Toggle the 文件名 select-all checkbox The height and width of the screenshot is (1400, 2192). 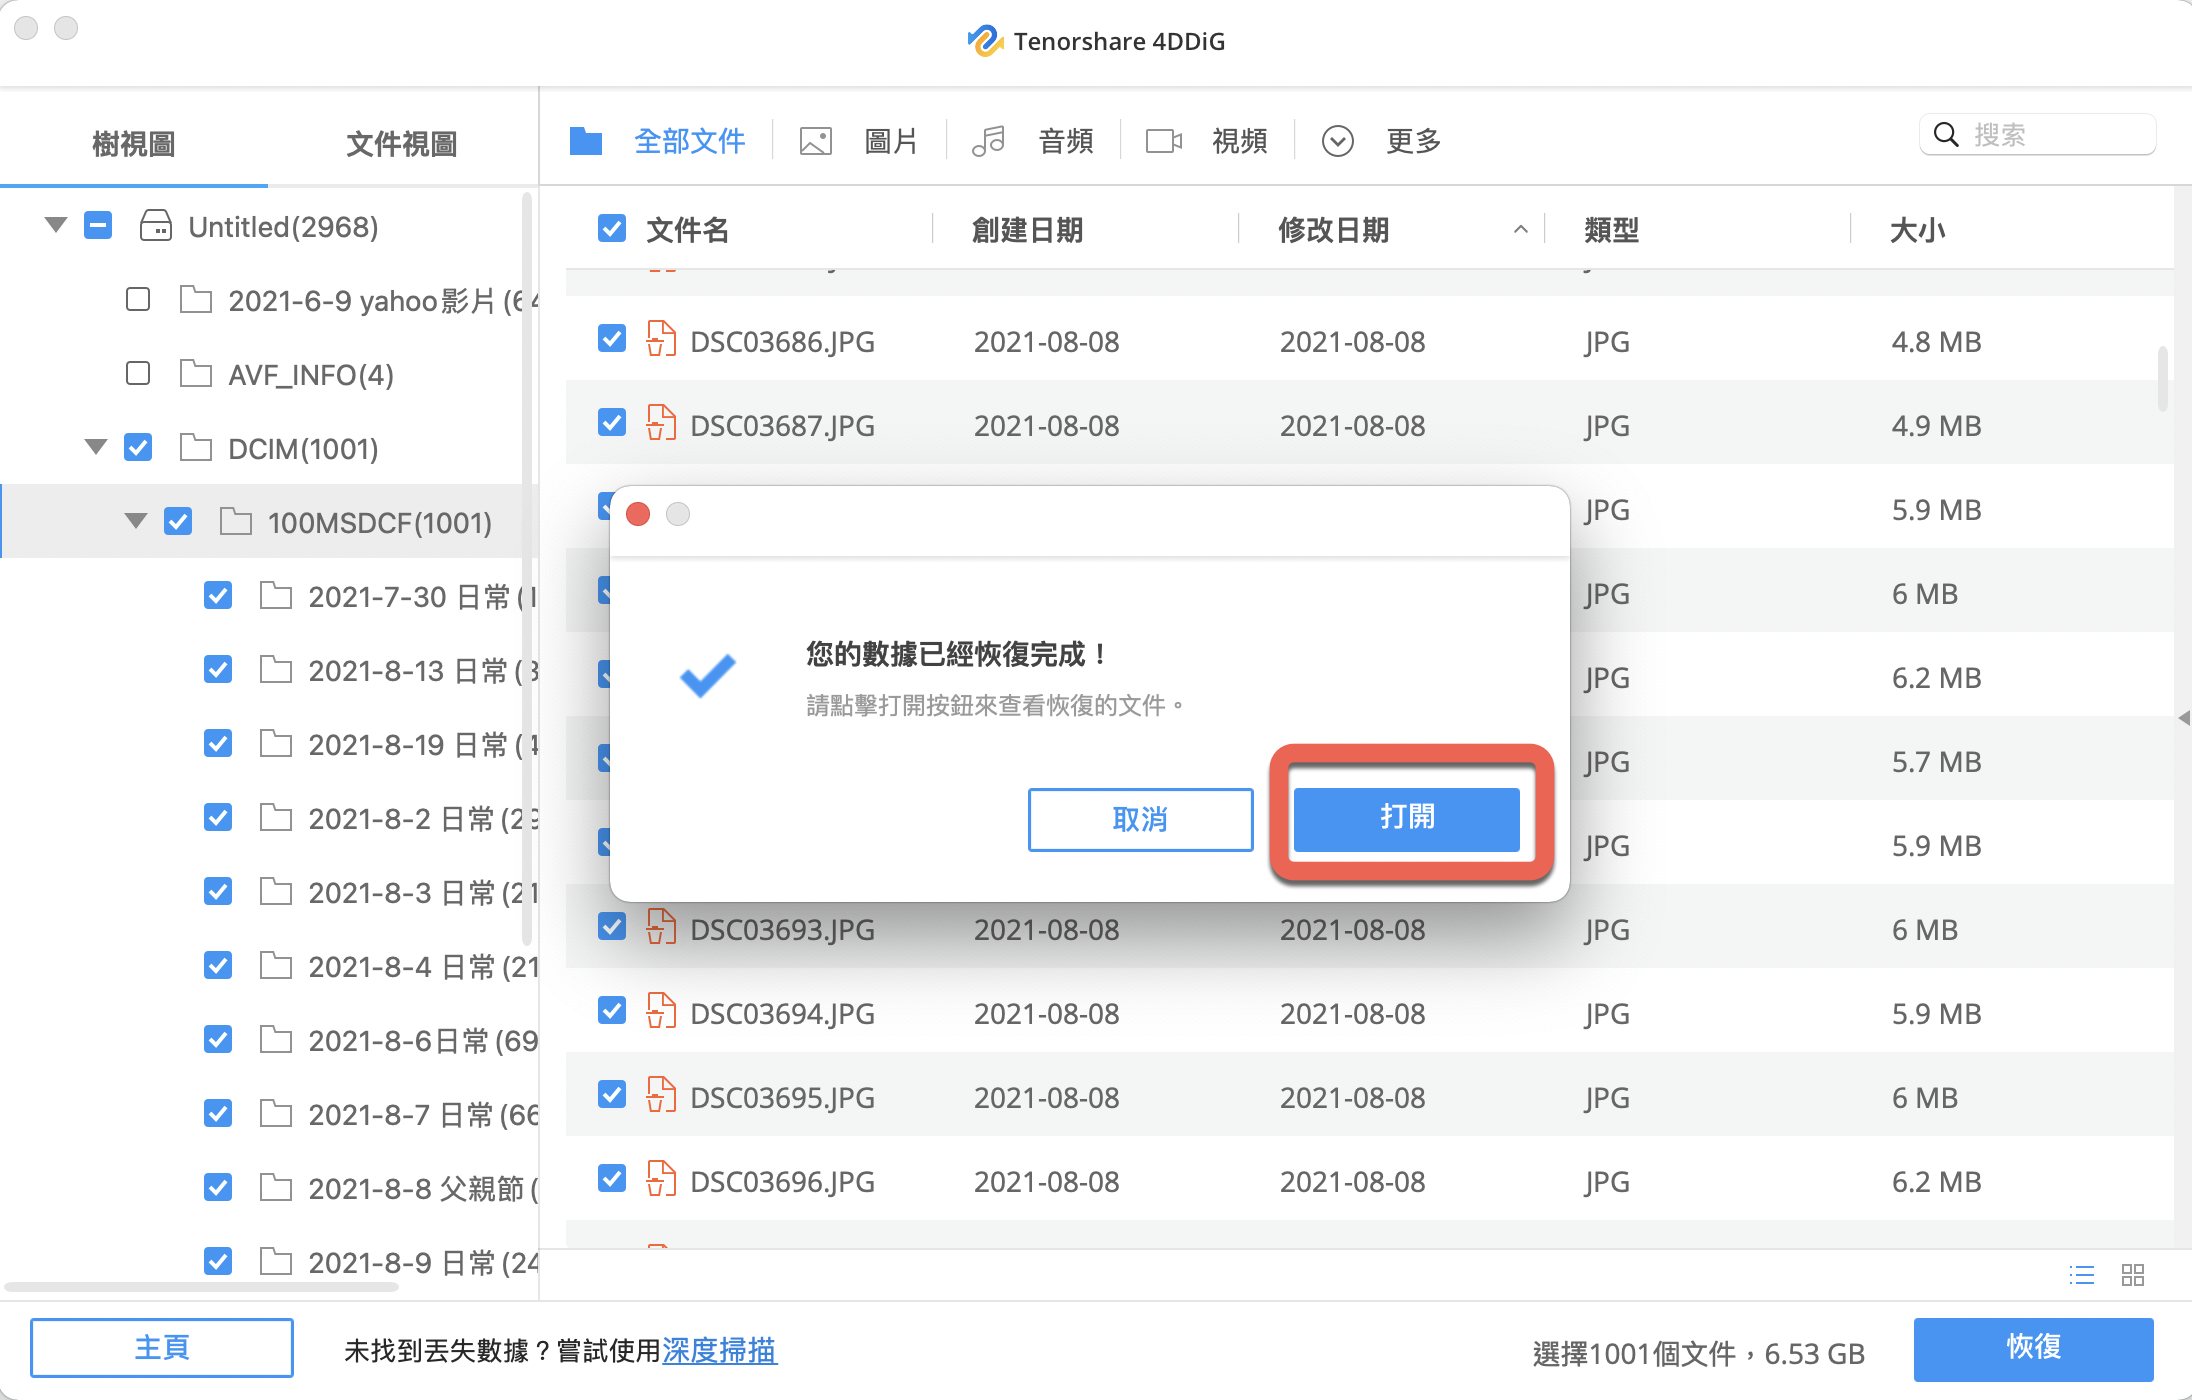click(x=612, y=229)
